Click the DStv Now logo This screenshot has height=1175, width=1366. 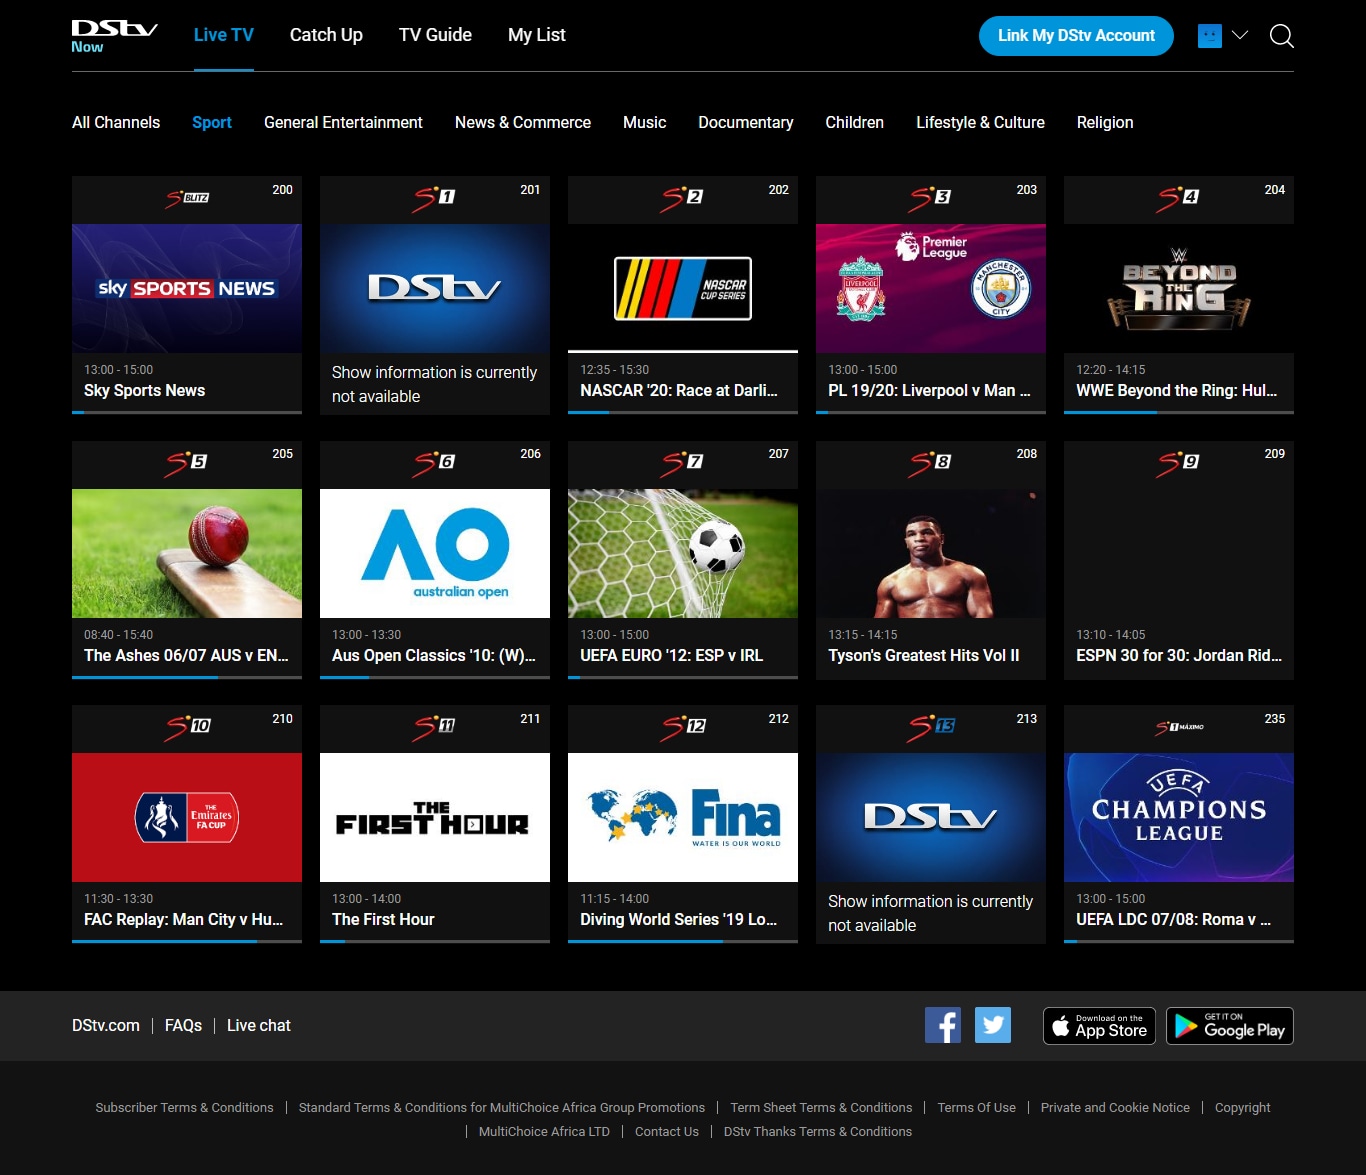(x=114, y=36)
